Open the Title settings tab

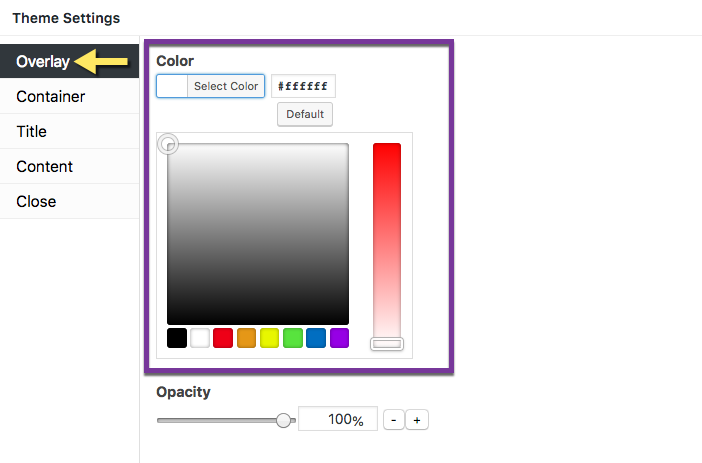(69, 131)
